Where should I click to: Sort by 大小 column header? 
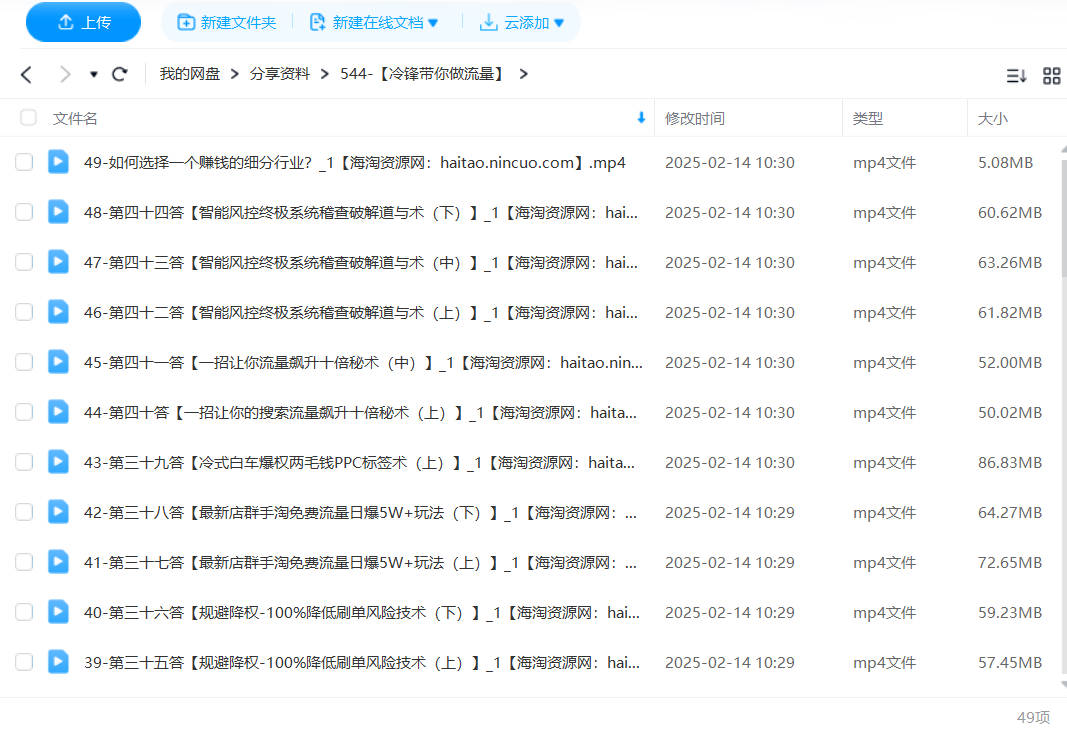992,118
